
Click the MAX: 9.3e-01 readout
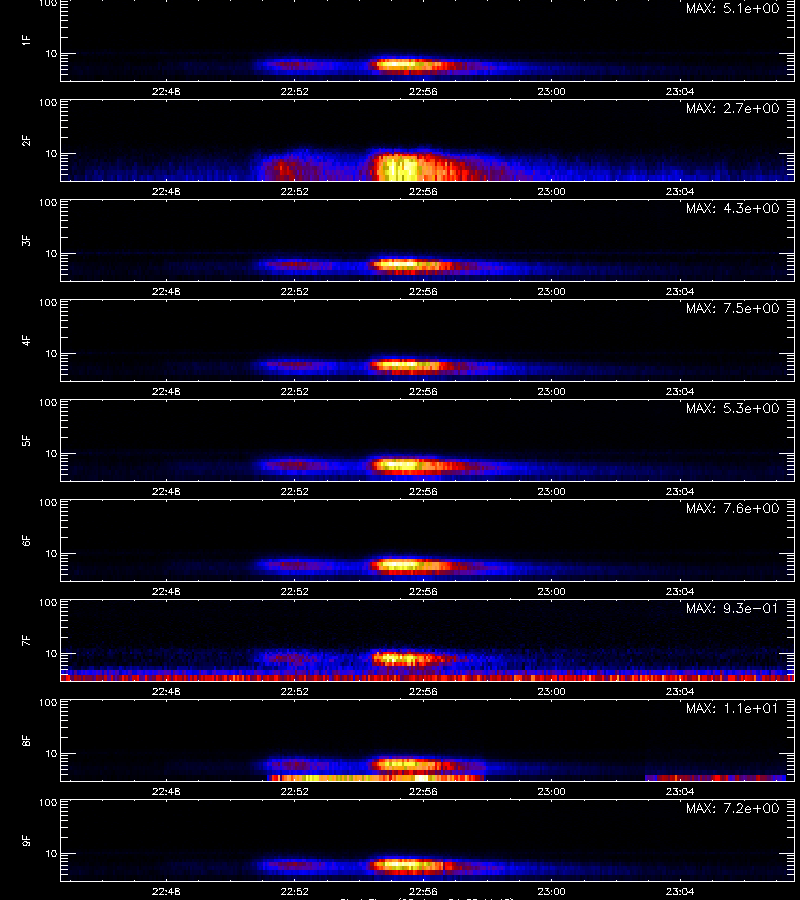coord(732,608)
